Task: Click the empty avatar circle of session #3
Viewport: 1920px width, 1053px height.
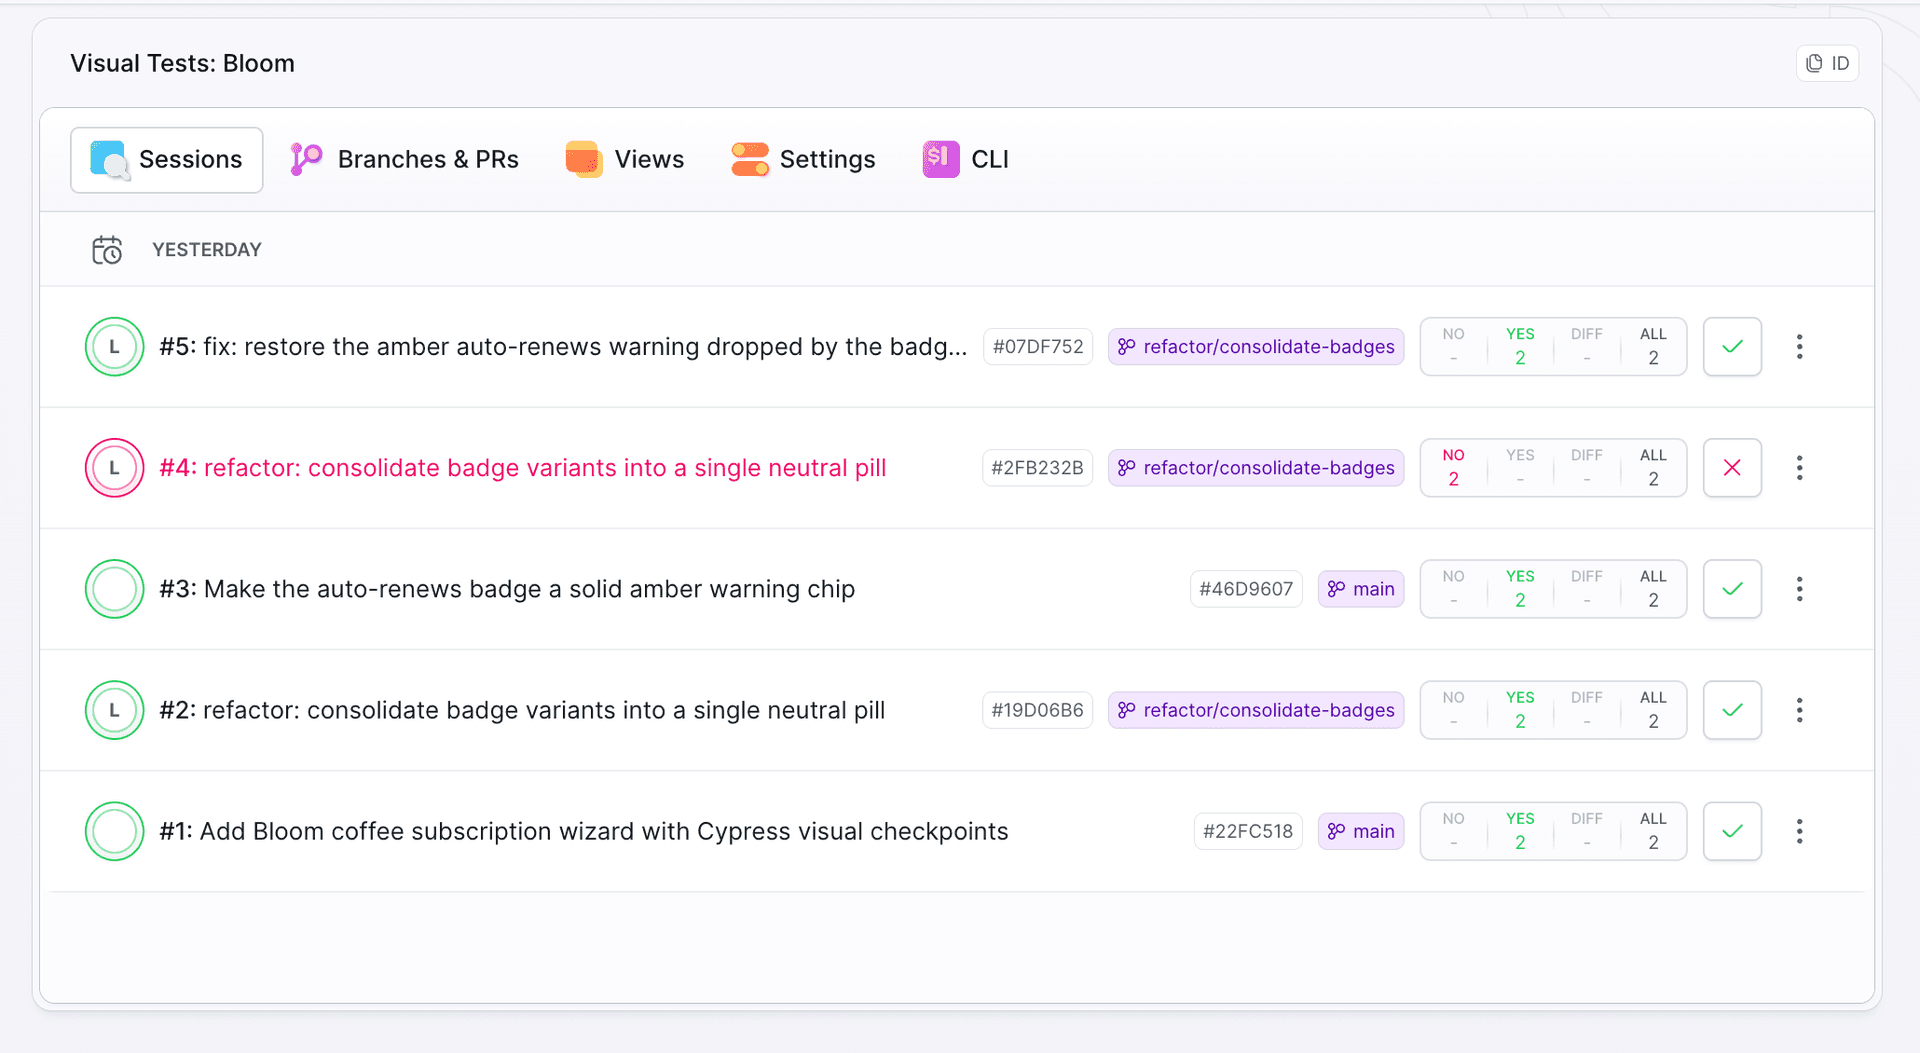Action: 115,589
